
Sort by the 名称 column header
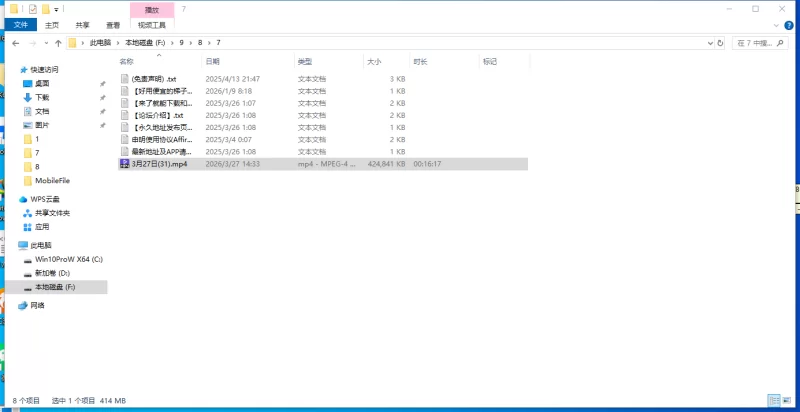pyautogui.click(x=159, y=62)
